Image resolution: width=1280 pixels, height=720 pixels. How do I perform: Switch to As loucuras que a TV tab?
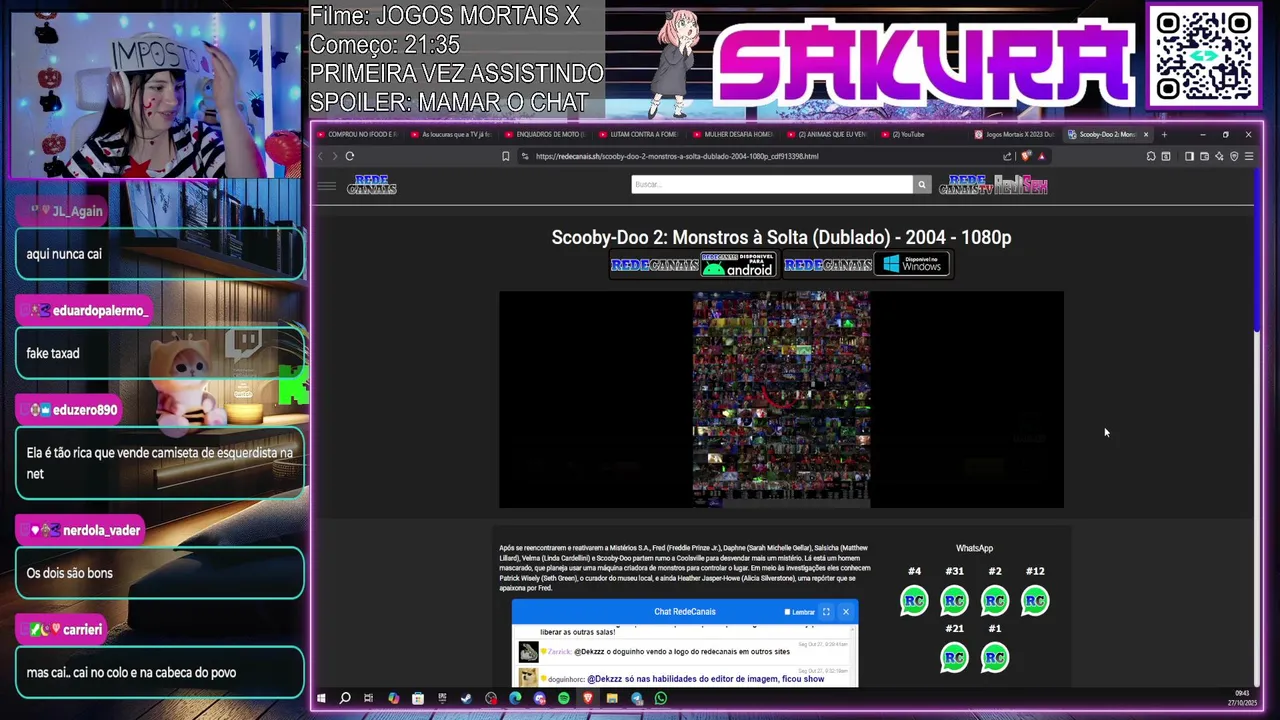[x=451, y=134]
